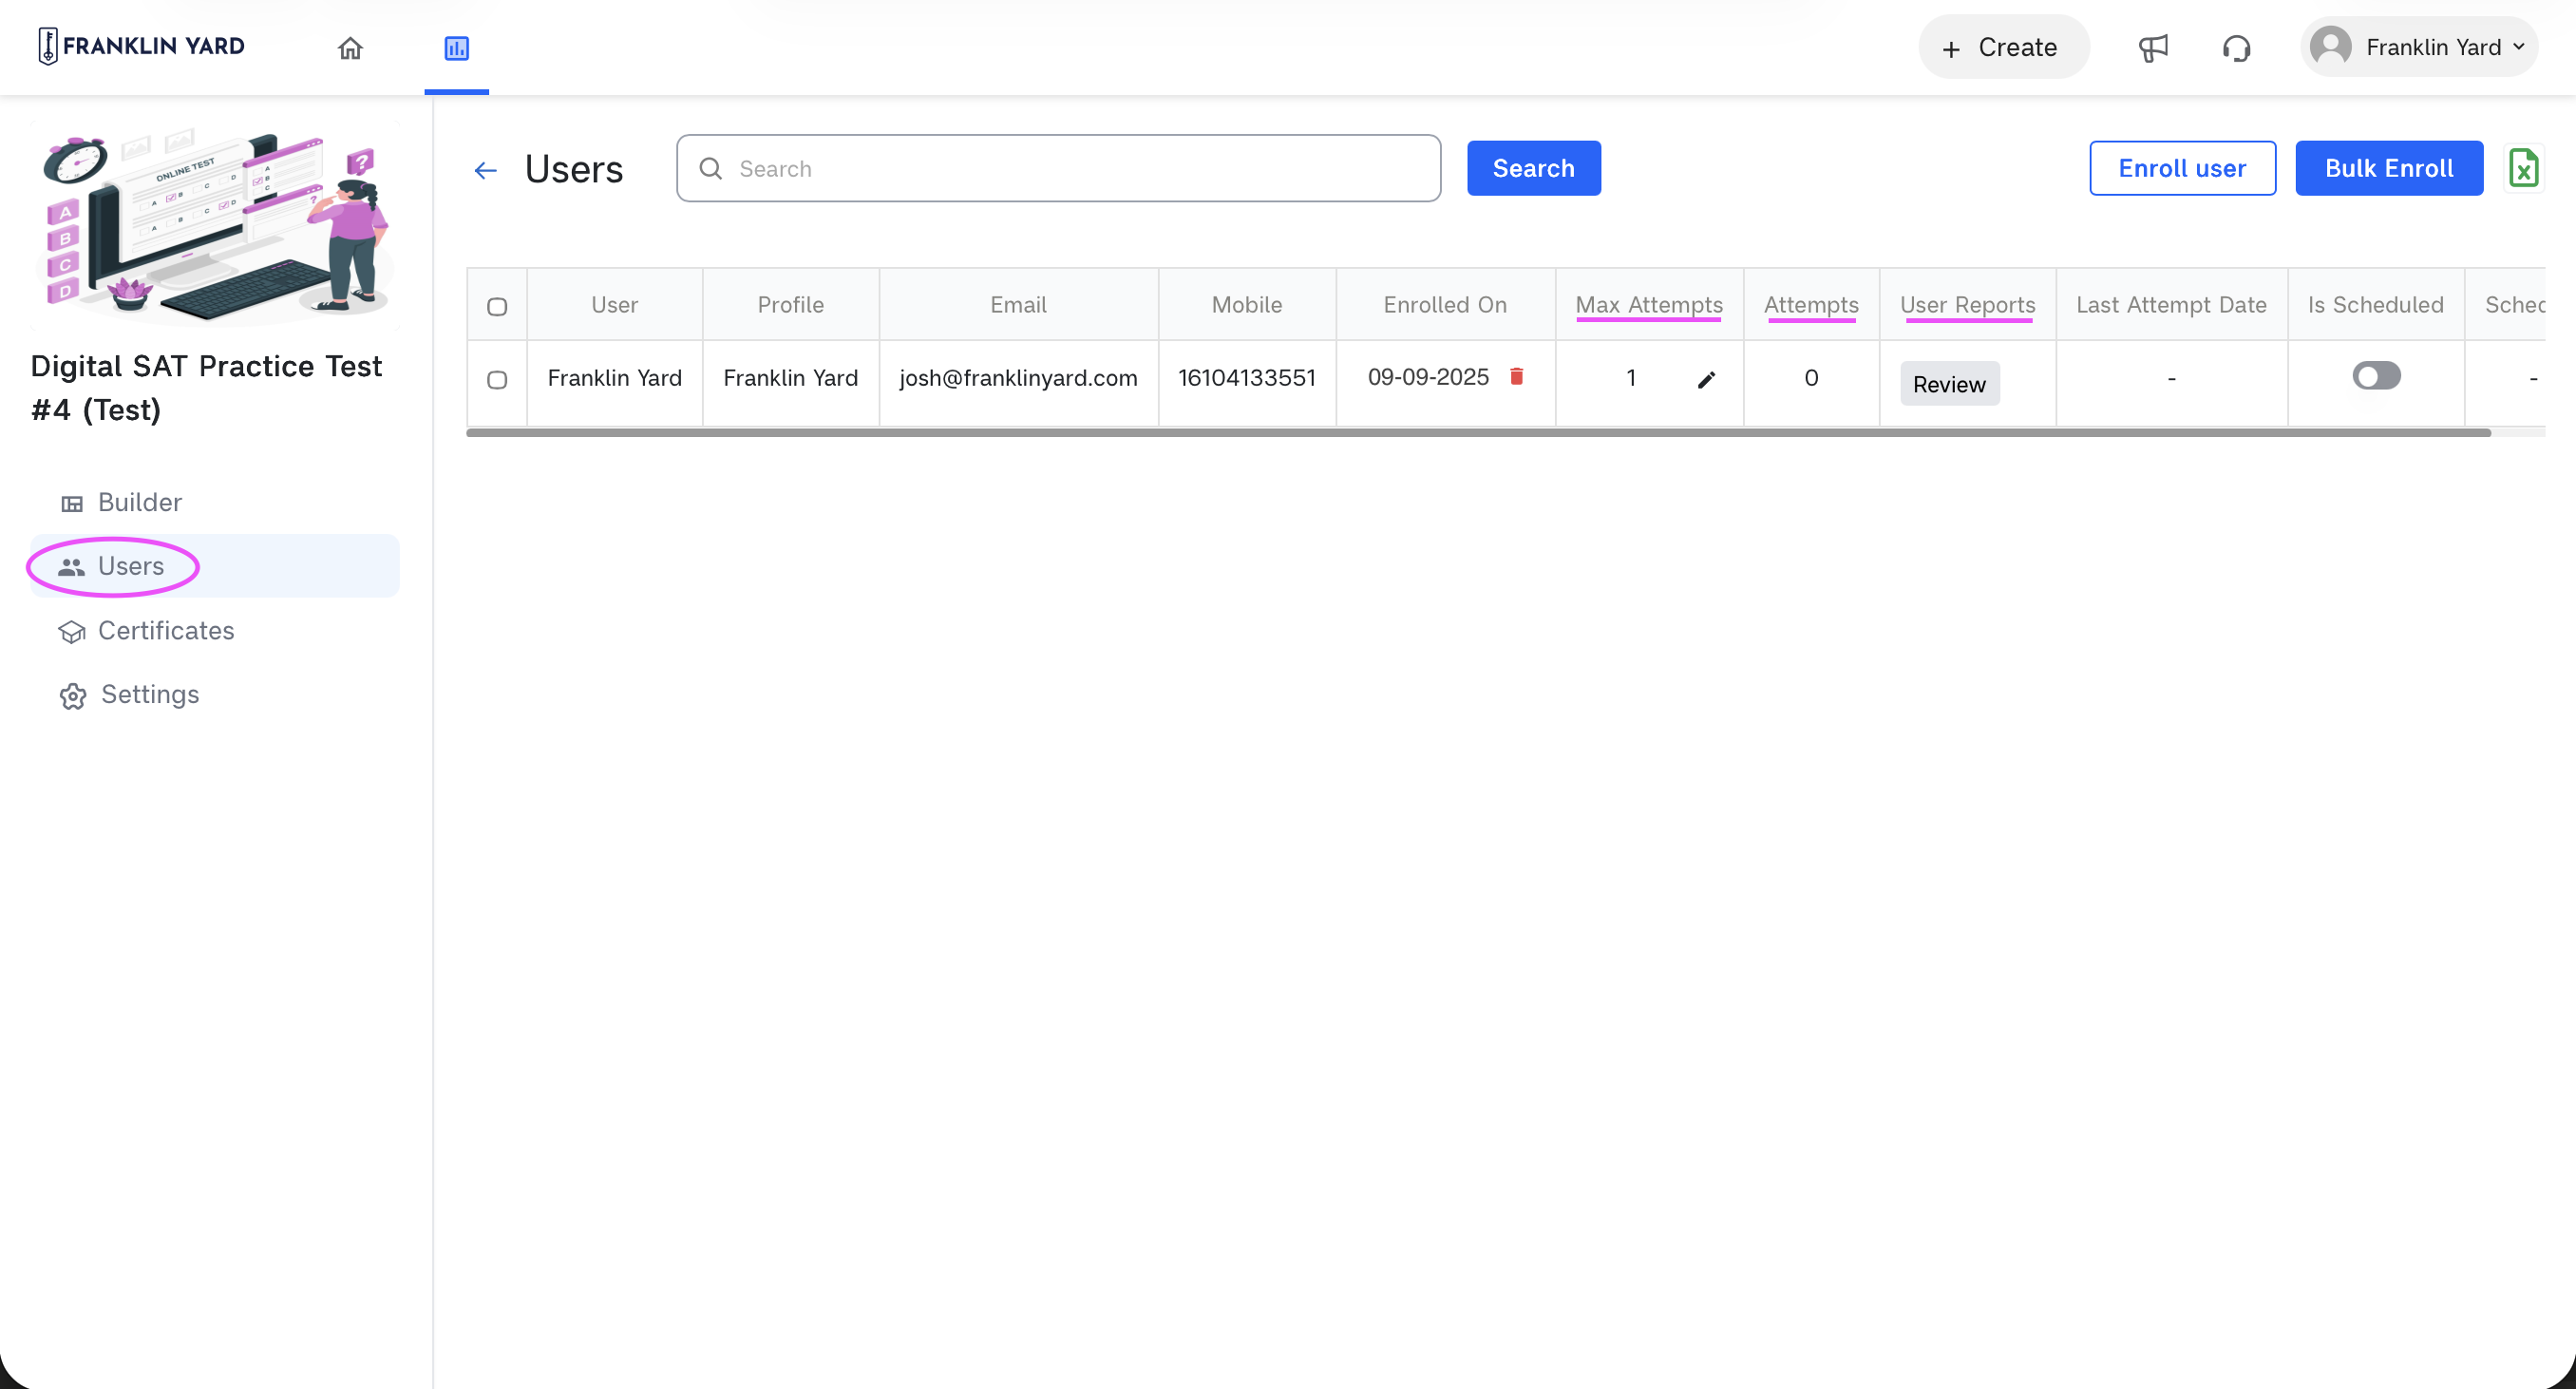Tick the checkbox for Franklin Yard row
The width and height of the screenshot is (2576, 1389).
point(497,379)
